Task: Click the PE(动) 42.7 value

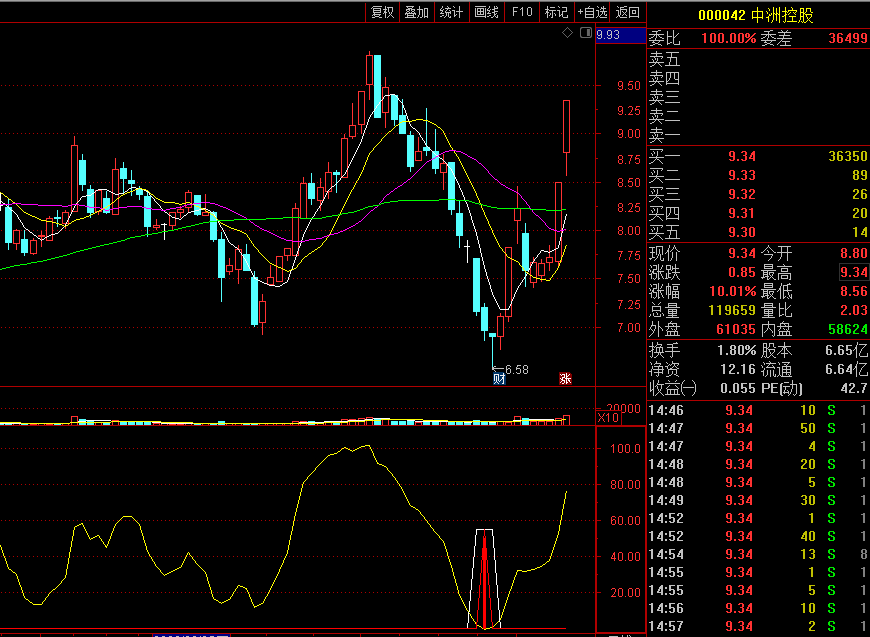Action: point(853,388)
